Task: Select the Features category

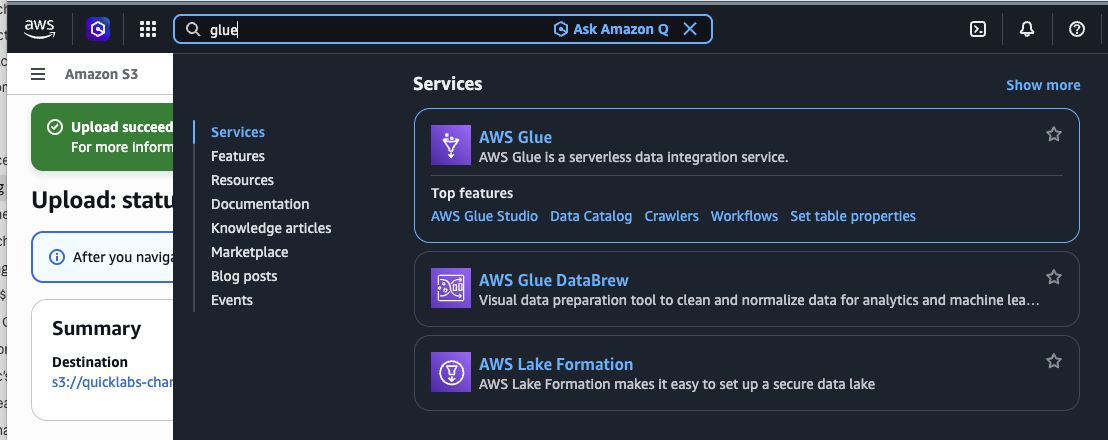Action: 238,156
